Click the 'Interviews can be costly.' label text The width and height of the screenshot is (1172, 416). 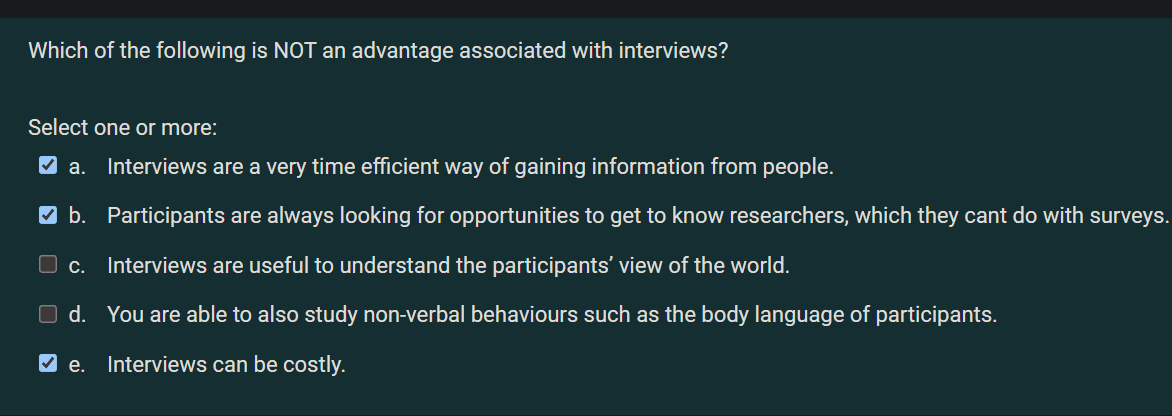tap(226, 365)
